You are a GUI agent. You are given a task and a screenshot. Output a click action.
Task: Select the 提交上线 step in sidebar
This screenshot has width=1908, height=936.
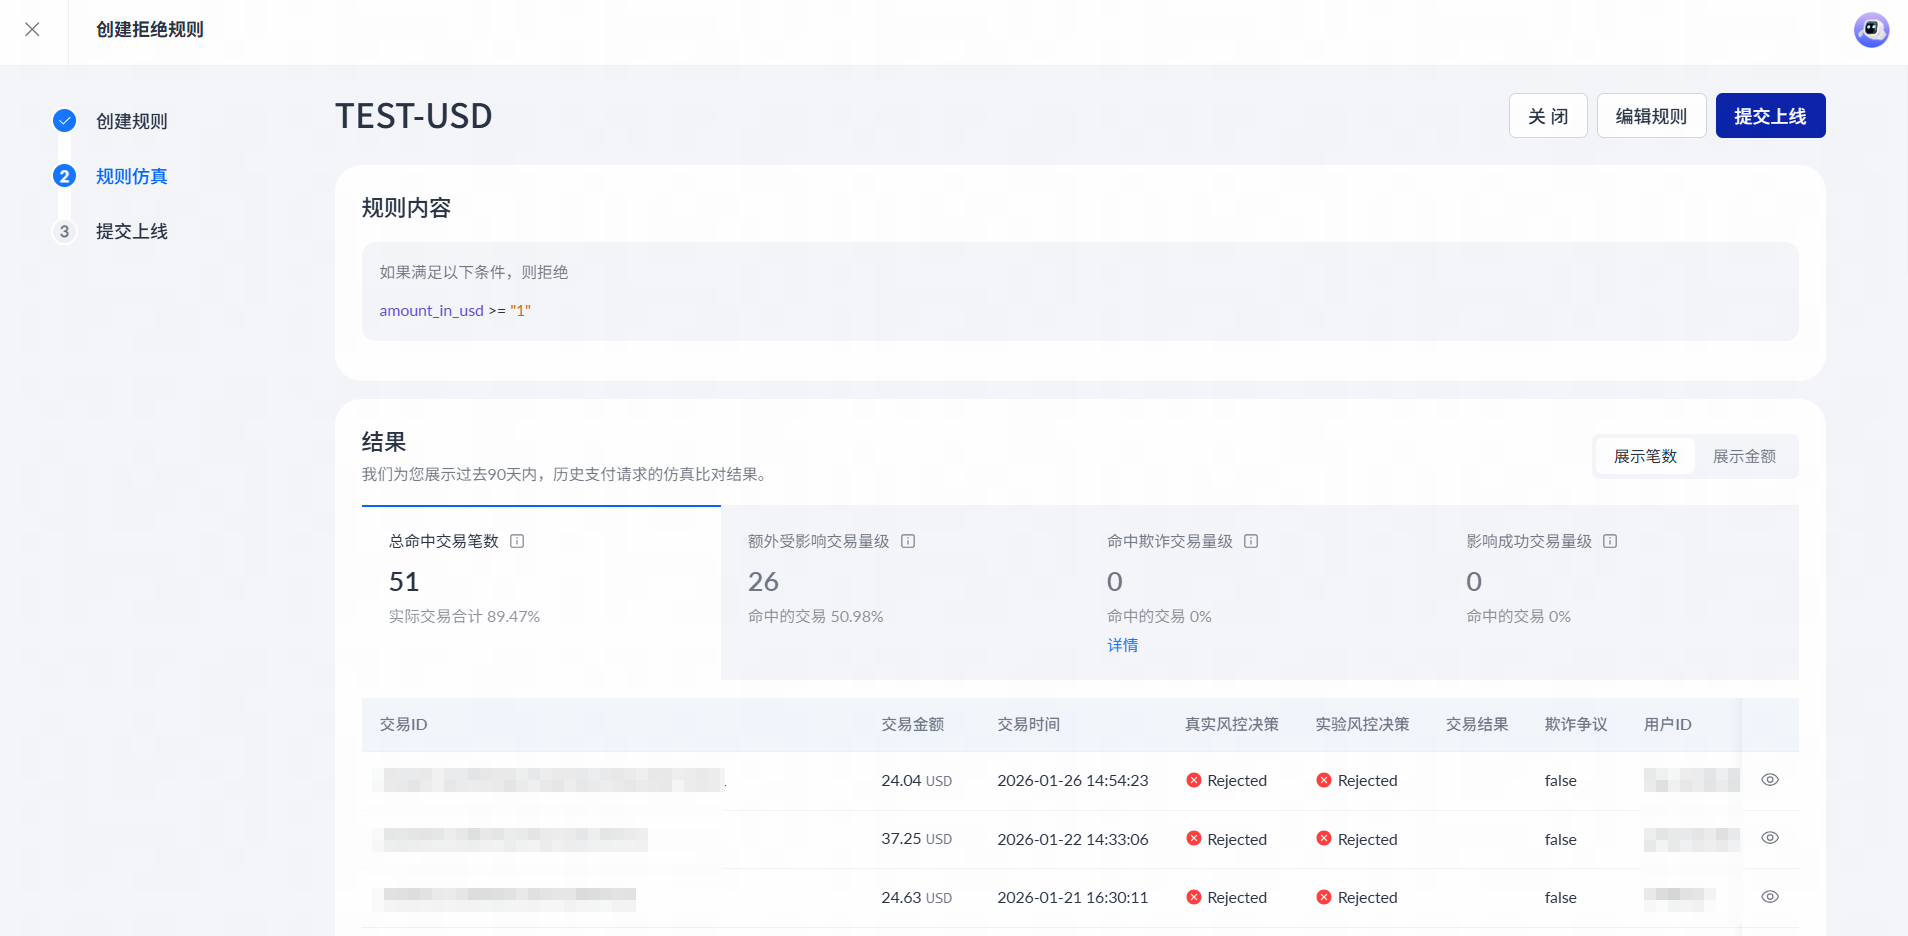131,231
